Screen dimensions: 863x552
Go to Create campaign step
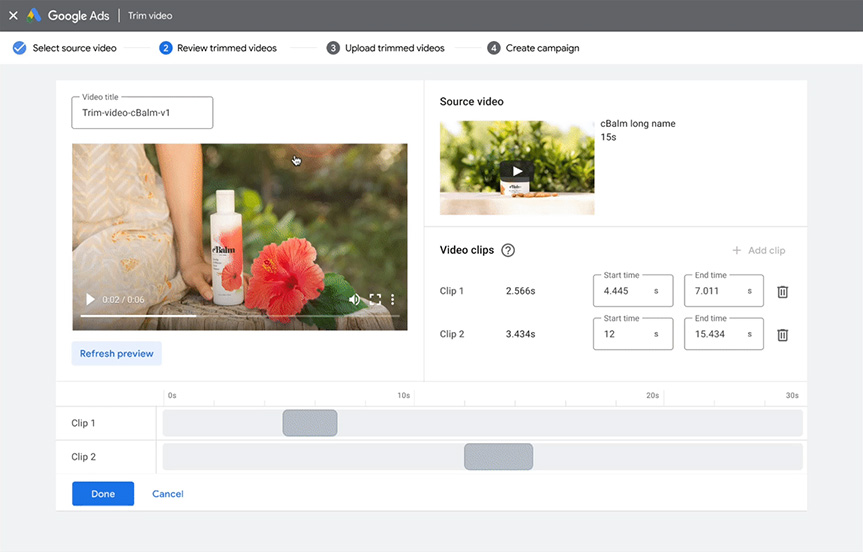533,48
